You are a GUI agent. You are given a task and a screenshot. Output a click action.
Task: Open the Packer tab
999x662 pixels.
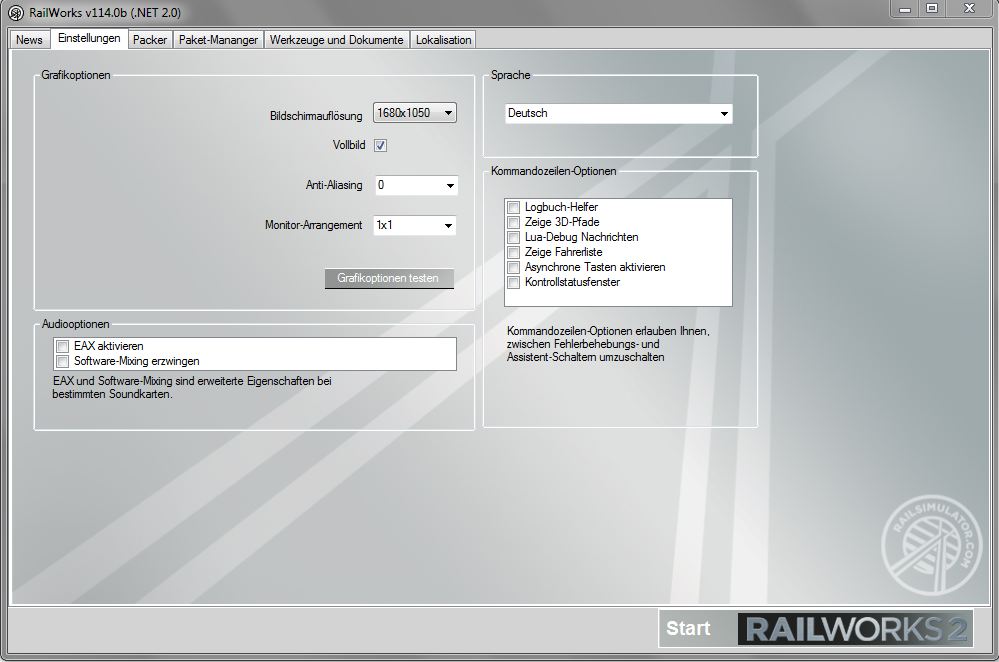[150, 40]
